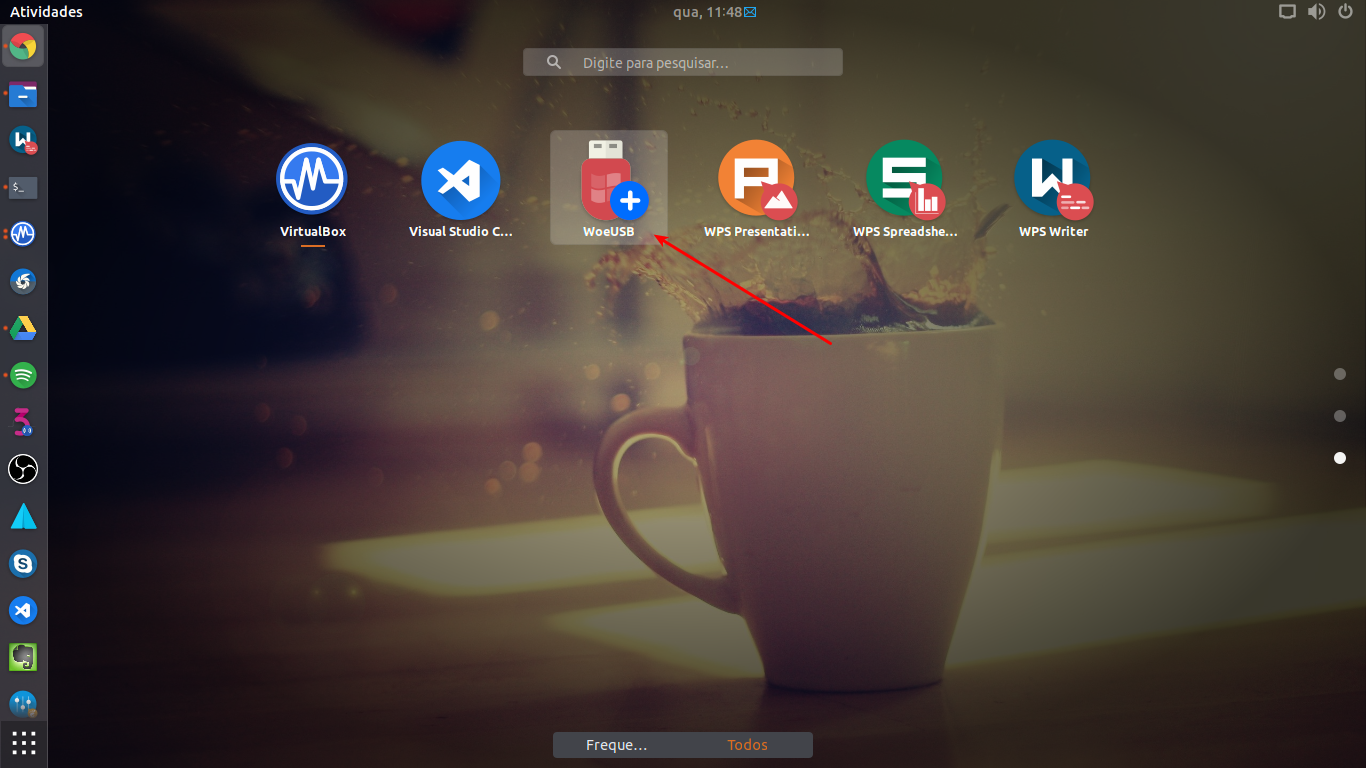The image size is (1366, 768).
Task: Click the 'Digite para pesquisar' search field
Action: 683,62
